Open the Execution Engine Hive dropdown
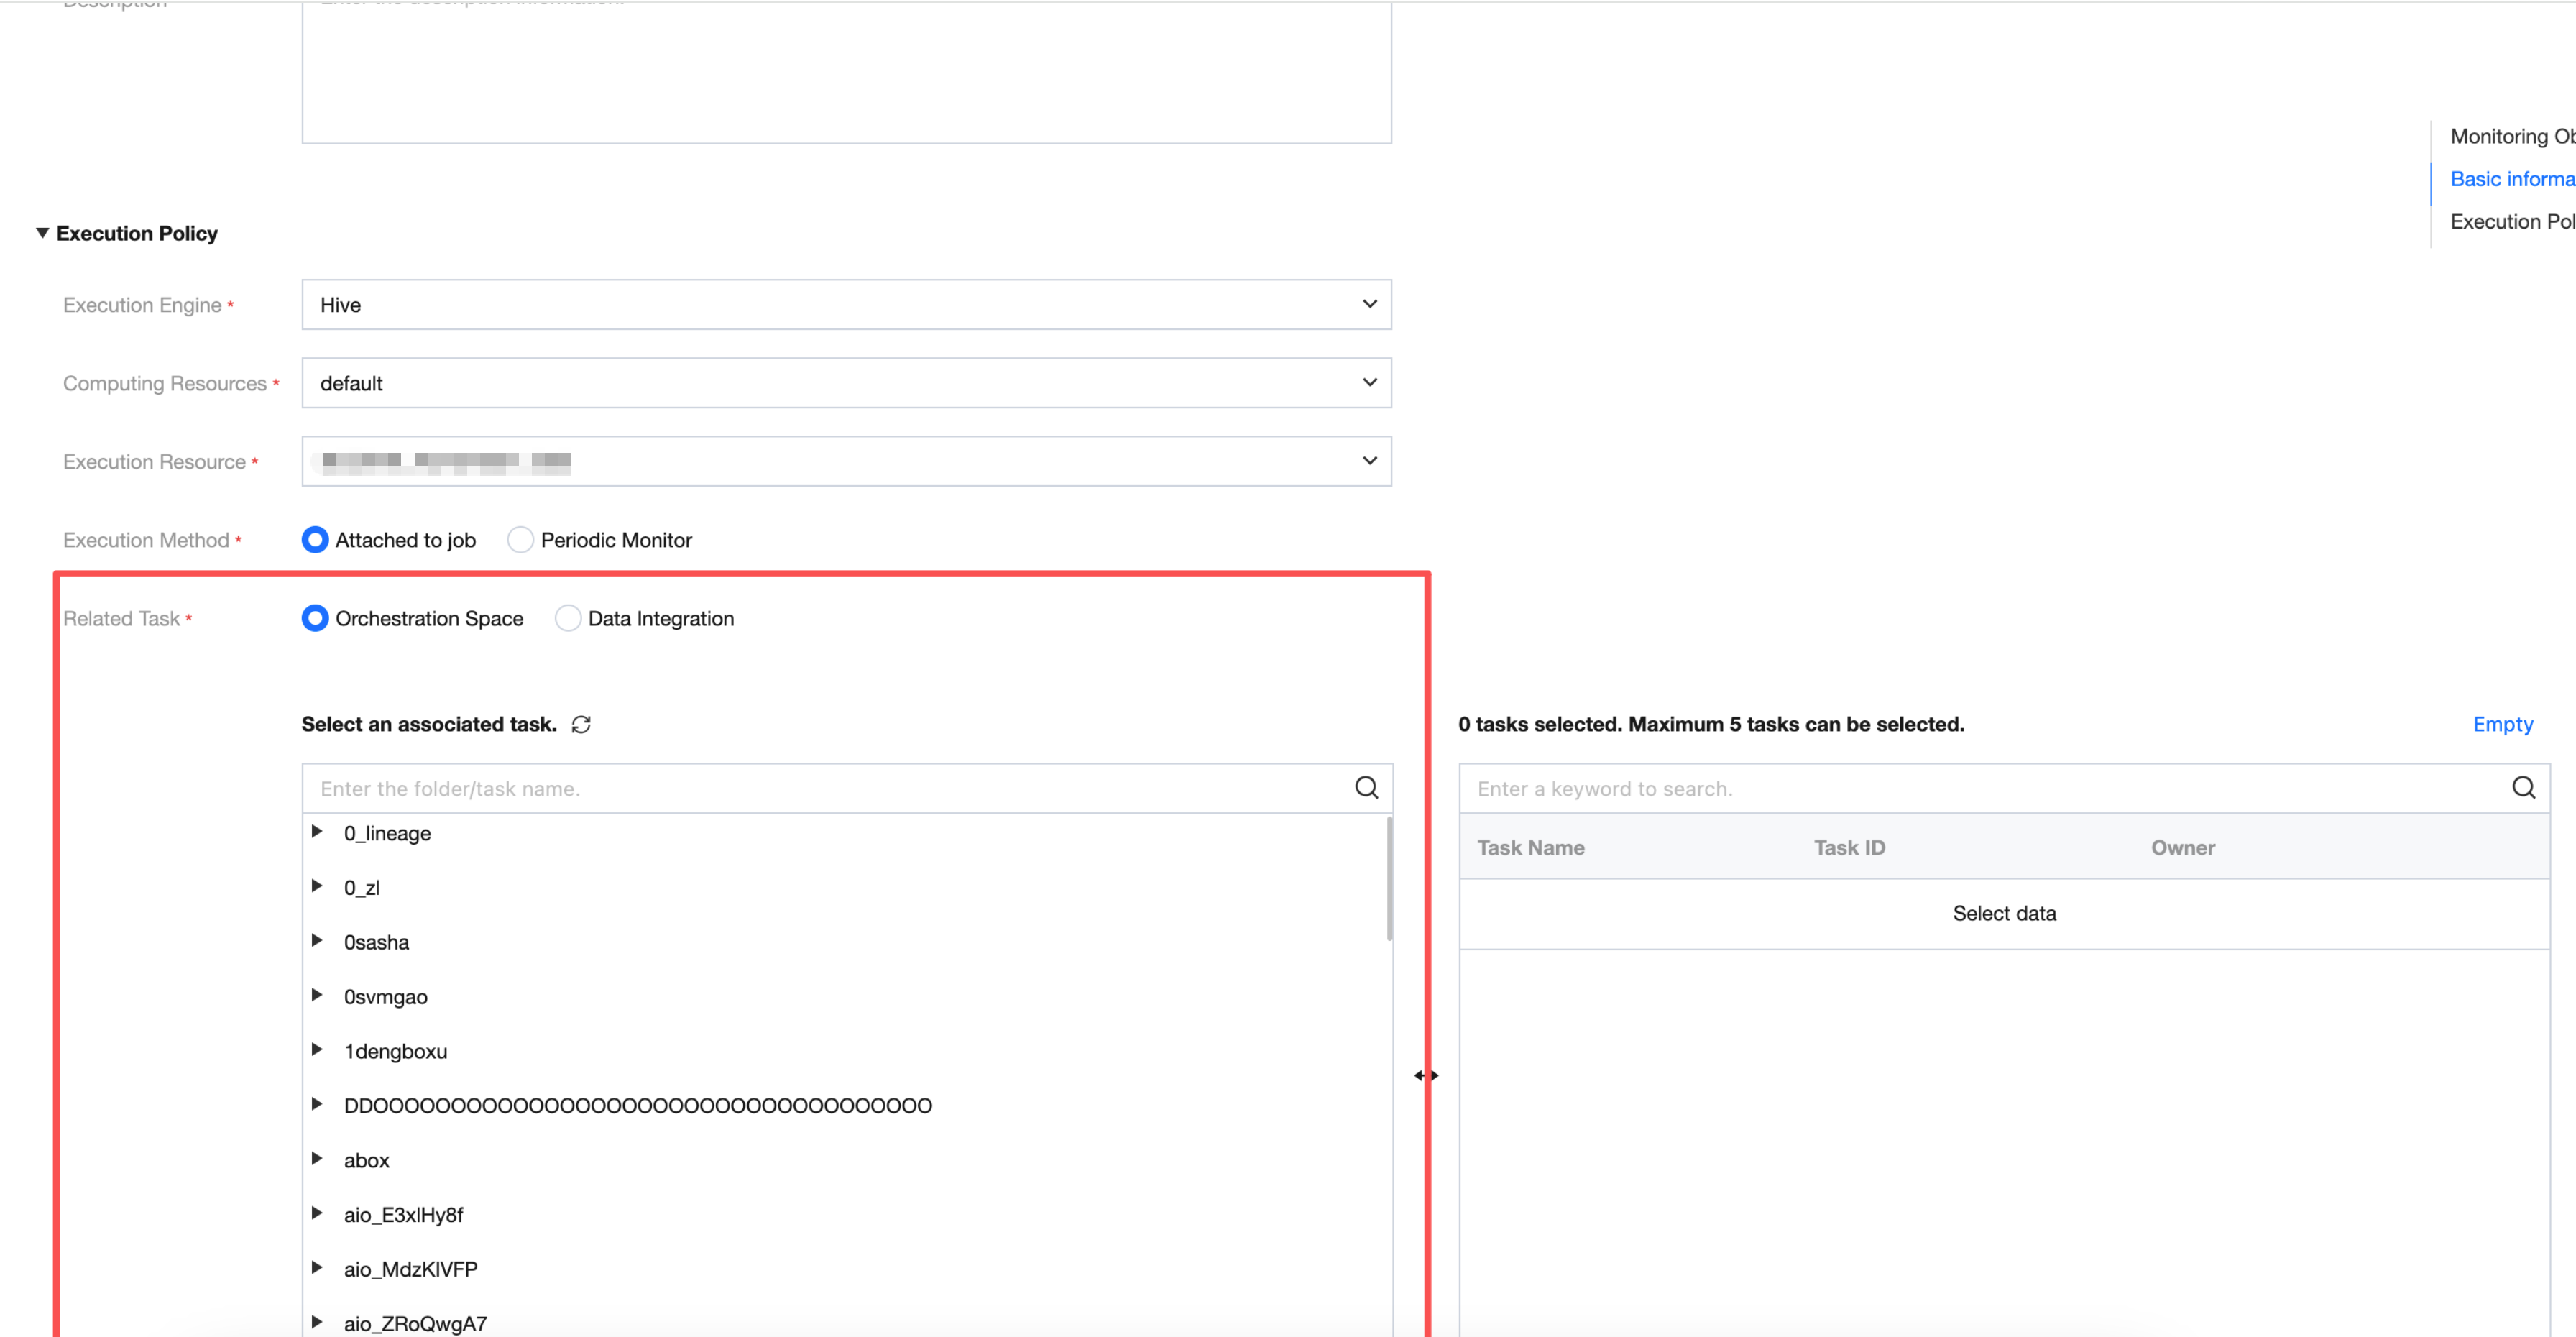2576x1337 pixels. (846, 304)
